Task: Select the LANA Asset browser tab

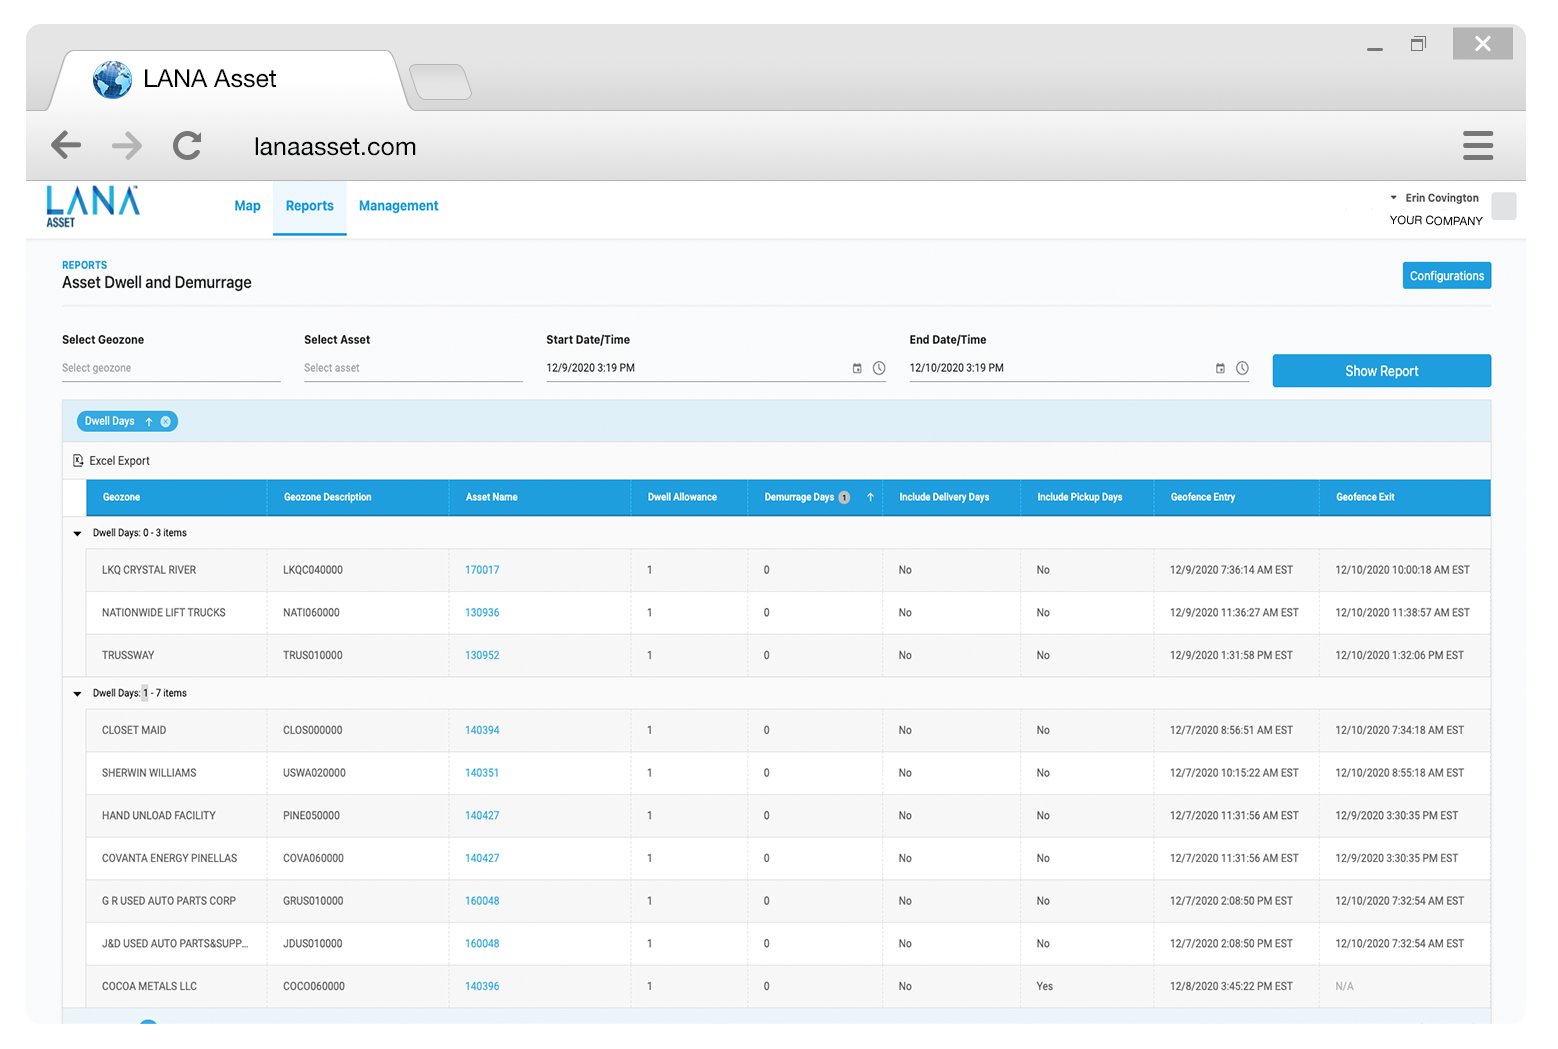Action: click(230, 79)
